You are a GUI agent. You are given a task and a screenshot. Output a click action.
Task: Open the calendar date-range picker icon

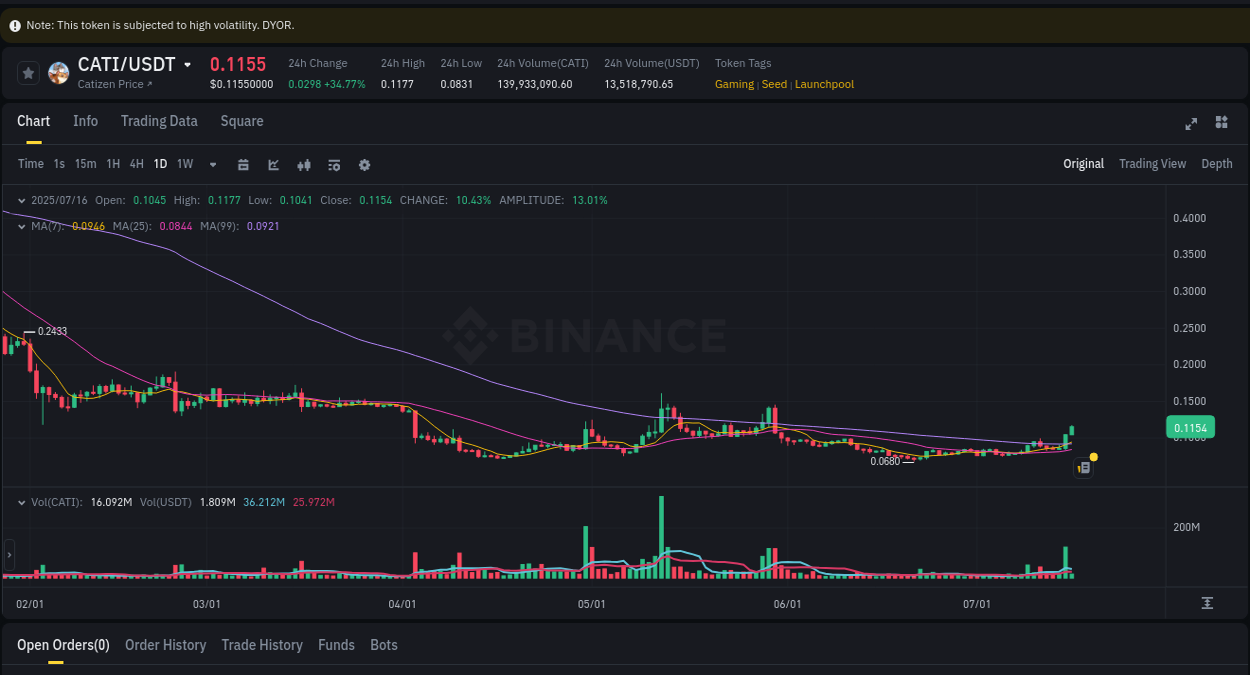pyautogui.click(x=243, y=164)
